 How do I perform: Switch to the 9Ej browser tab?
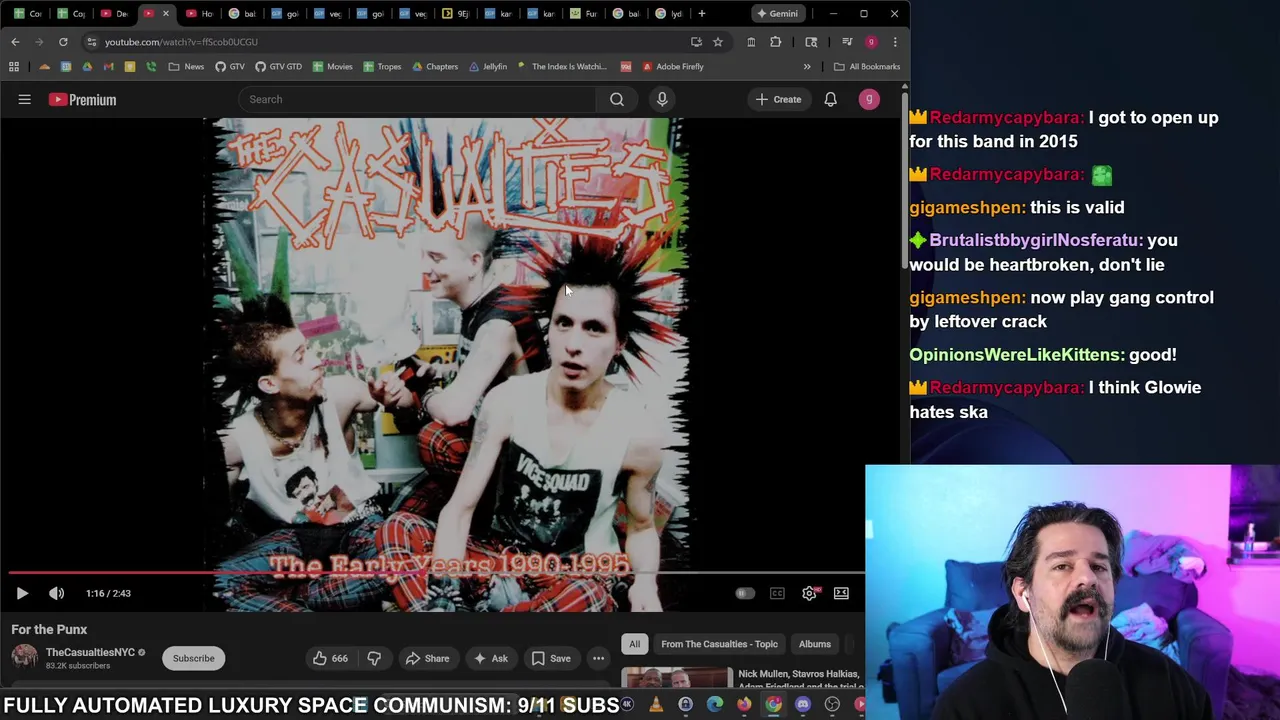click(x=456, y=14)
